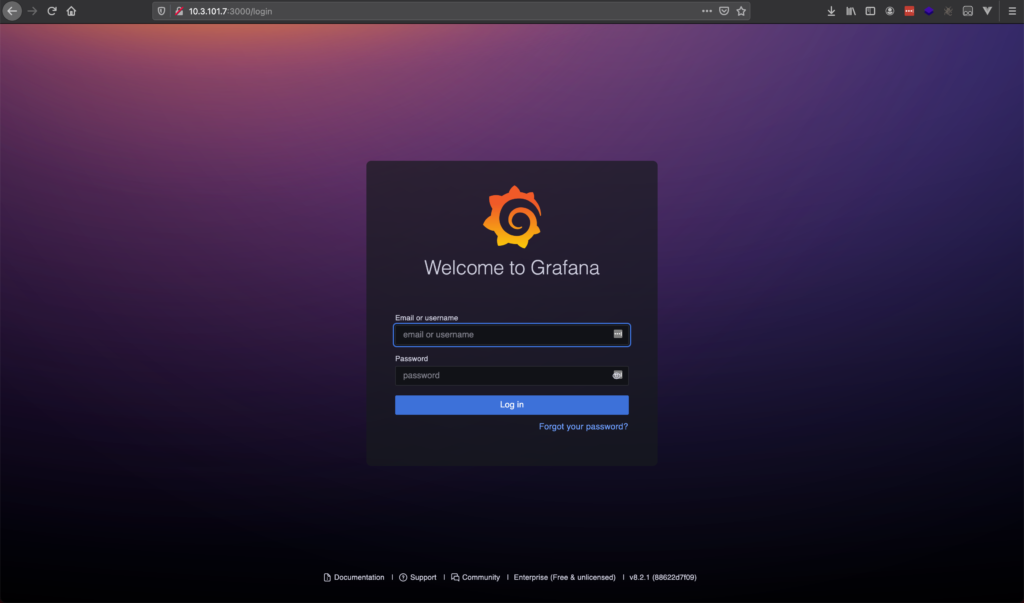
Task: Open the library bookshelf icon
Action: (850, 11)
